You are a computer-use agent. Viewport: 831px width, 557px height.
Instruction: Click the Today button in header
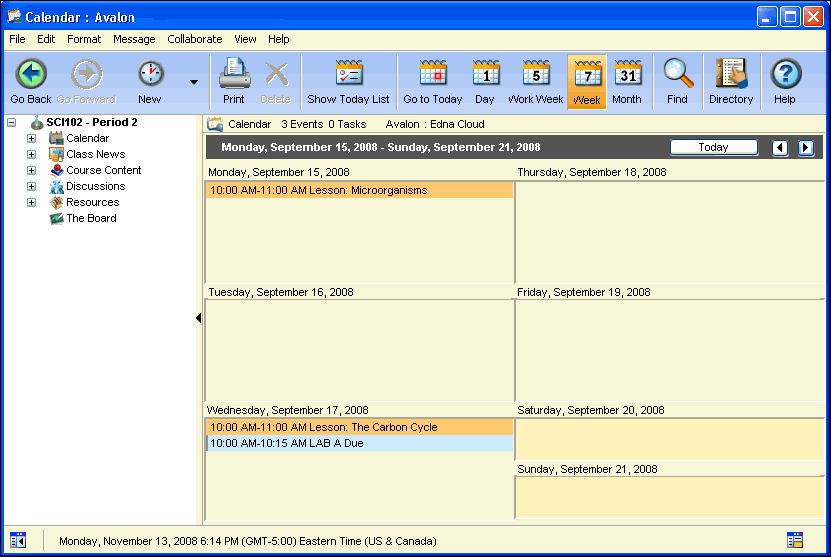713,147
